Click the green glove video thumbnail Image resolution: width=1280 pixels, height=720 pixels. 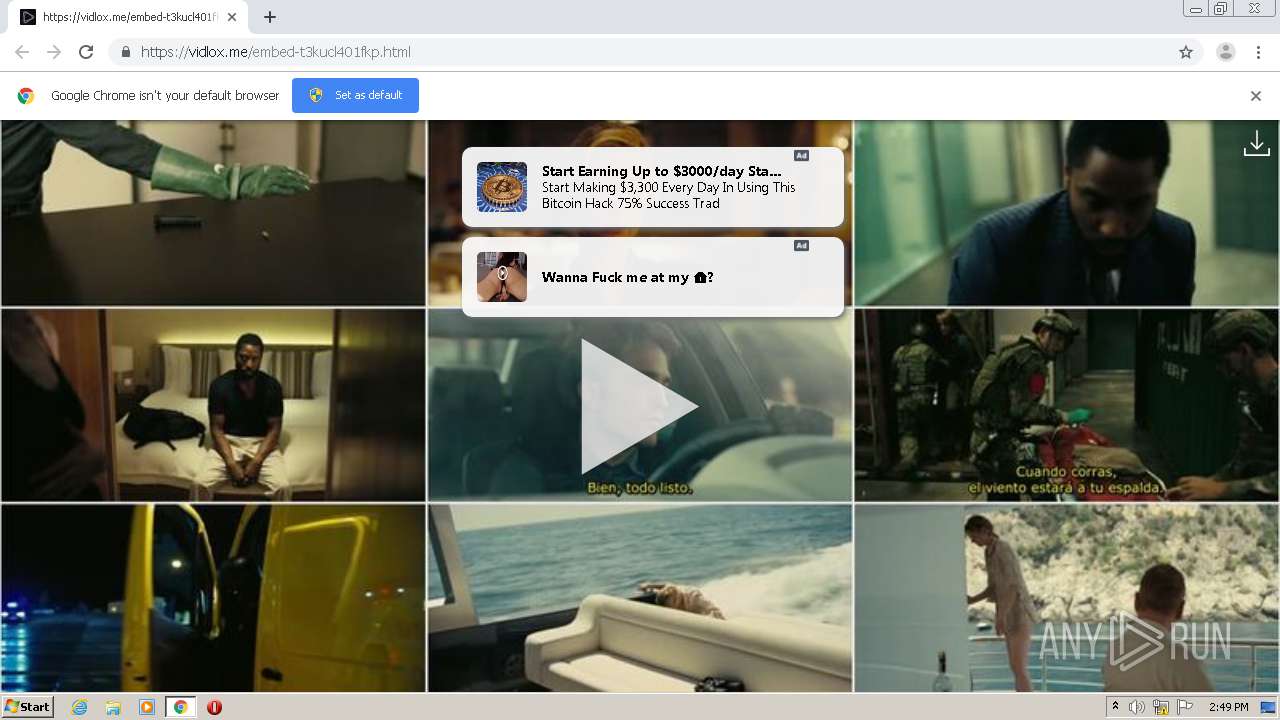point(213,213)
